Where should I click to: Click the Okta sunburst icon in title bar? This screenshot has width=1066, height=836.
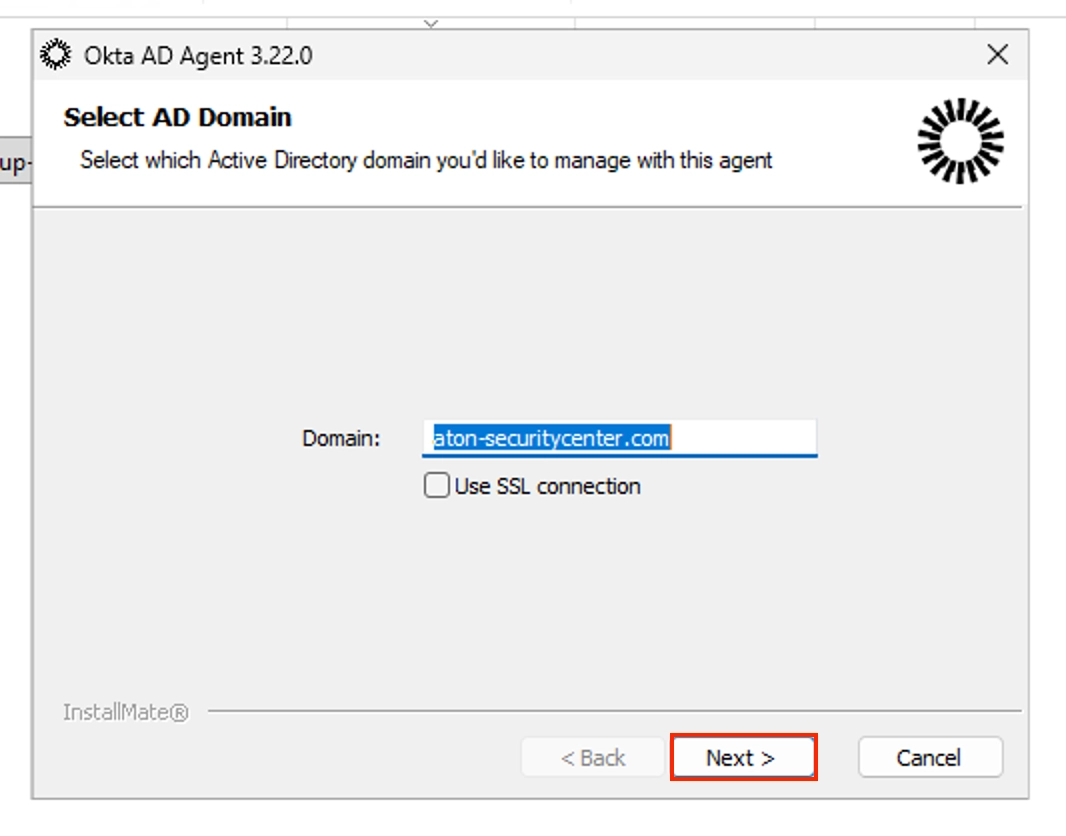(x=56, y=54)
